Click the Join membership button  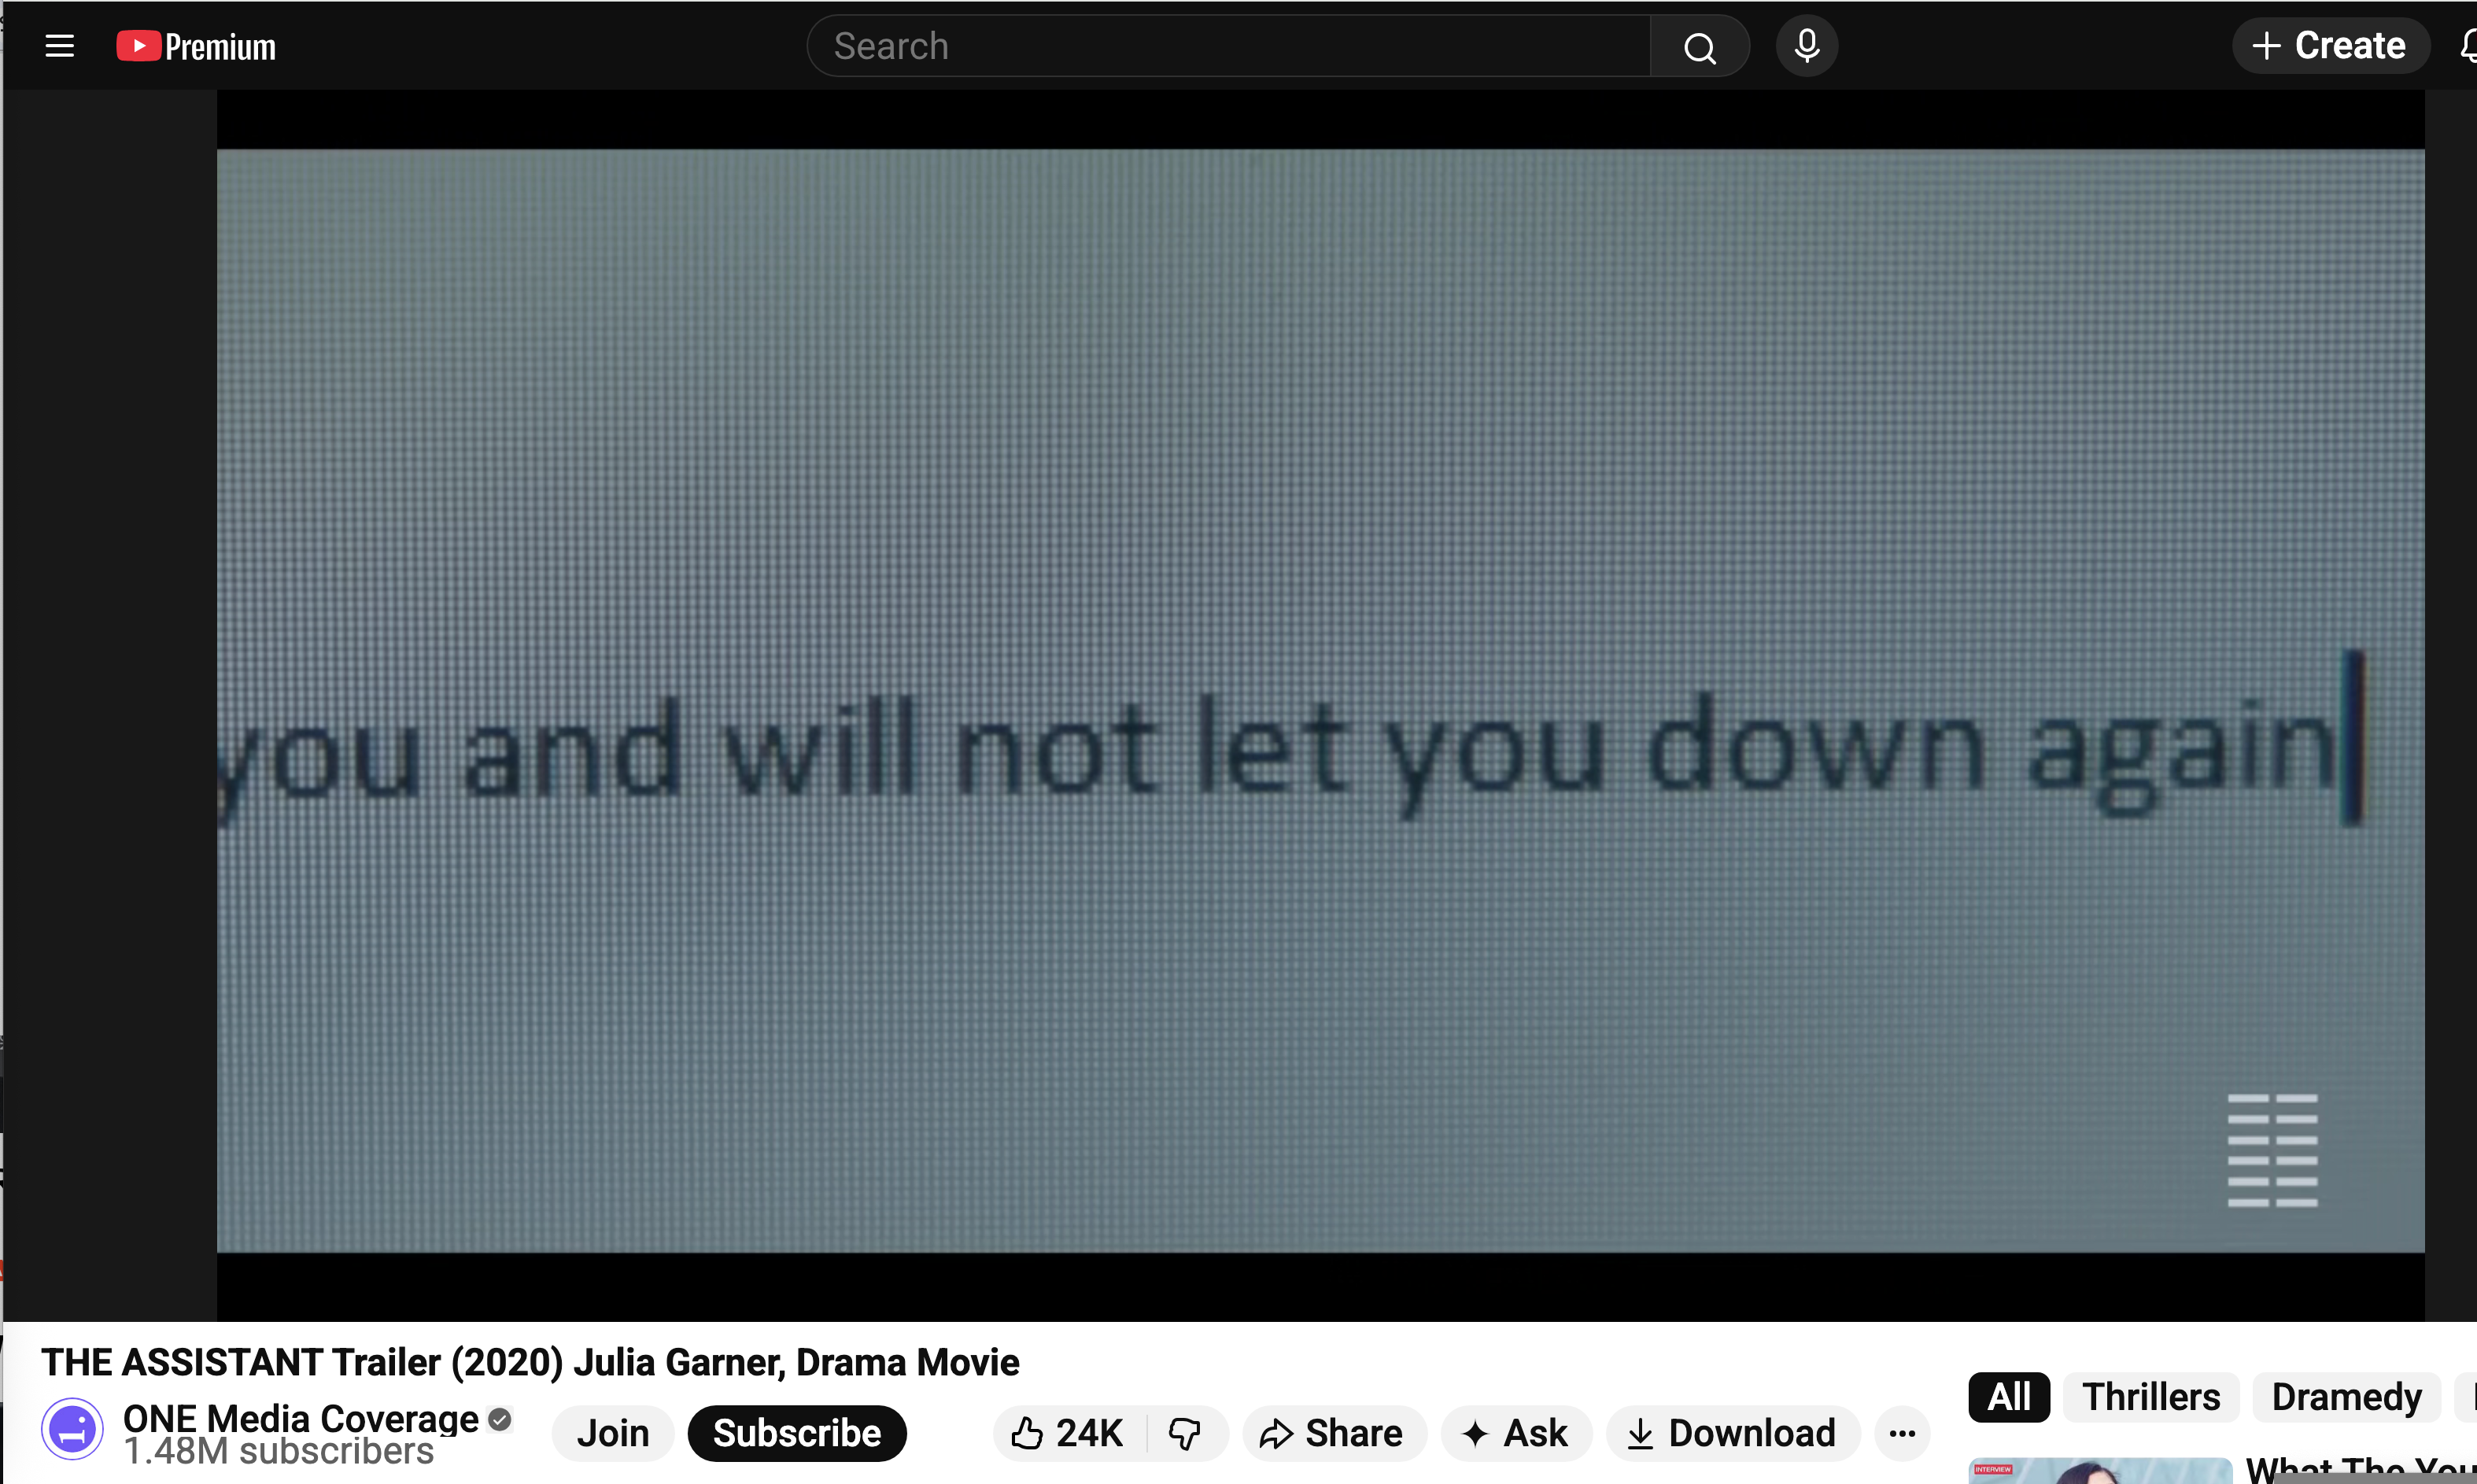pyautogui.click(x=612, y=1433)
